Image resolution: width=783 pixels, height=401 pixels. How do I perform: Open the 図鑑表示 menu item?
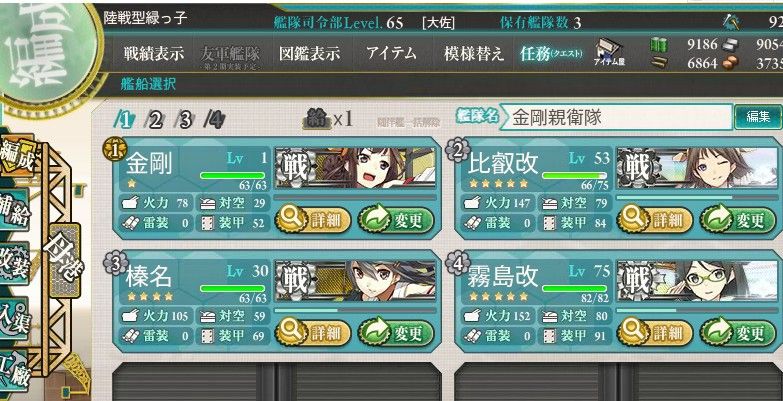[310, 53]
